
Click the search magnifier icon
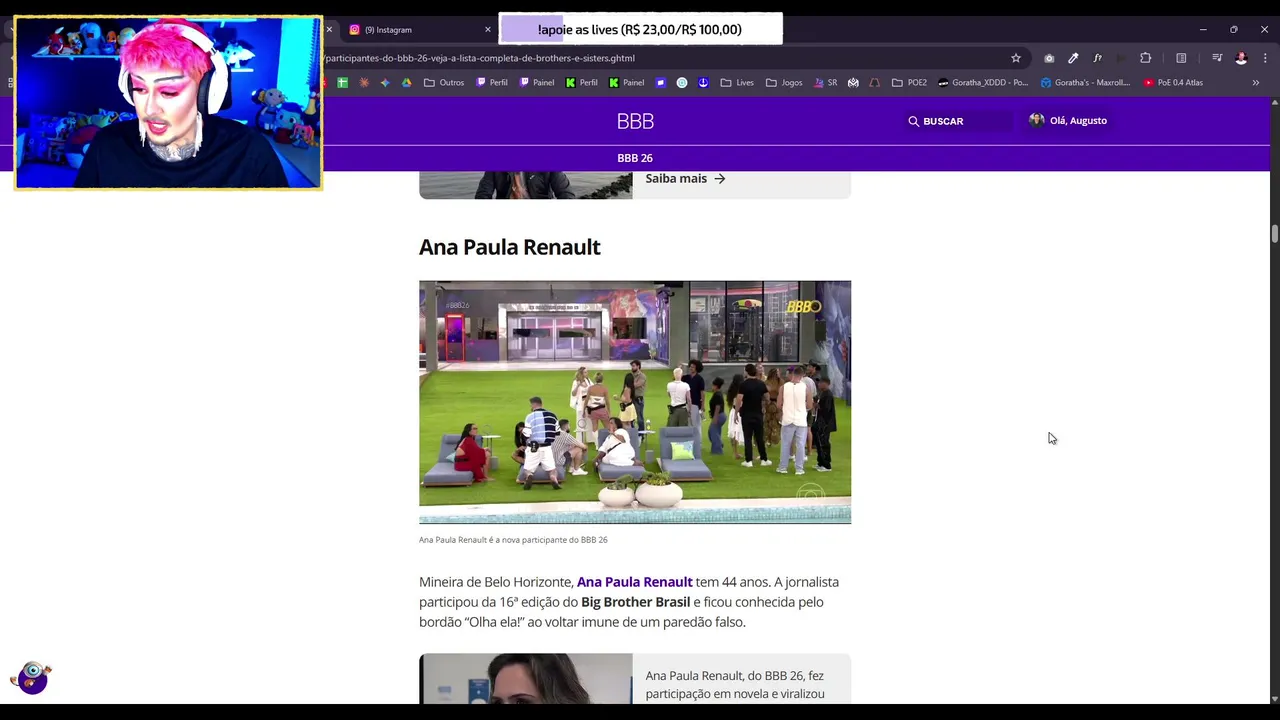tap(913, 121)
